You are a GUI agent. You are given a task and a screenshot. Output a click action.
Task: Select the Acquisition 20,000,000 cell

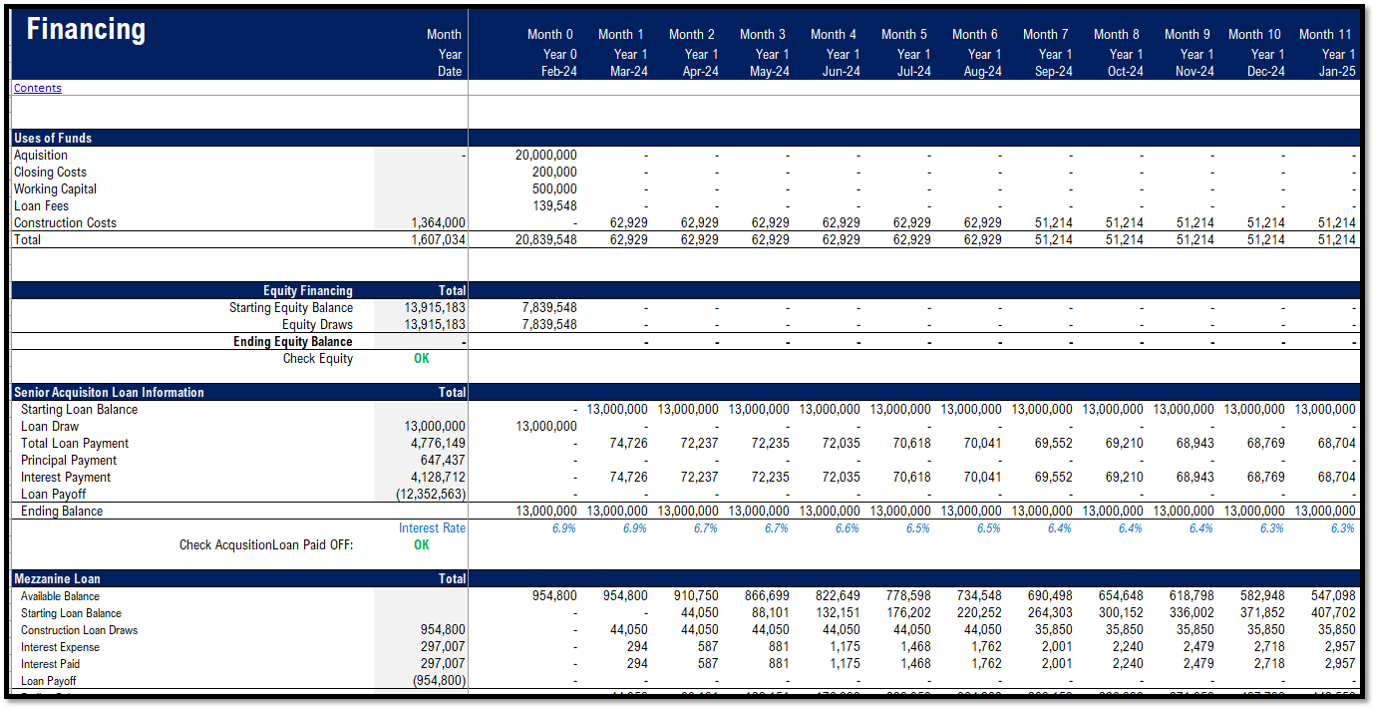point(545,155)
